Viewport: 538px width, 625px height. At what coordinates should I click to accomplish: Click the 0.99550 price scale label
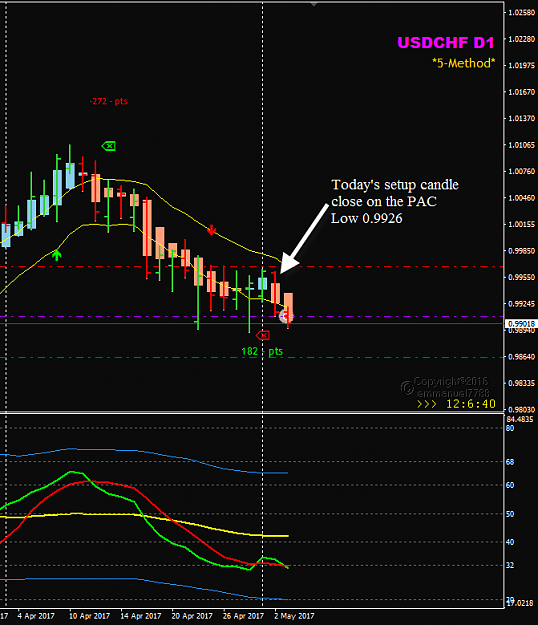[522, 277]
